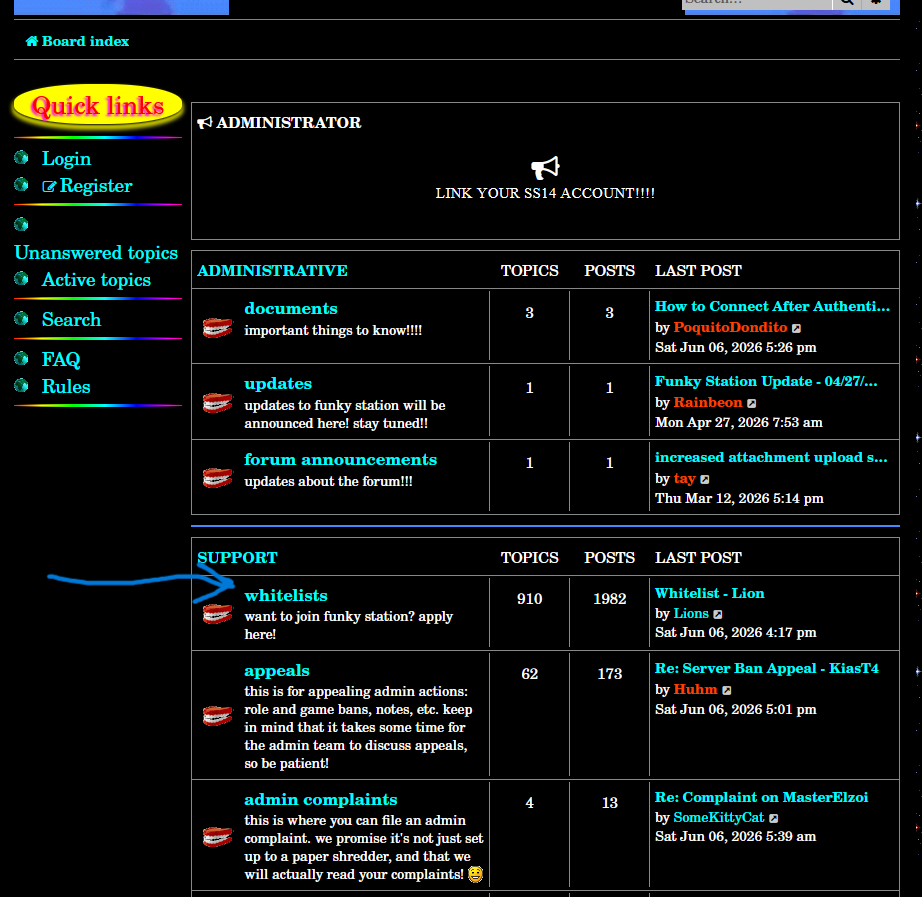Click whitelists topic count 910
This screenshot has height=897, width=922.
pos(529,599)
